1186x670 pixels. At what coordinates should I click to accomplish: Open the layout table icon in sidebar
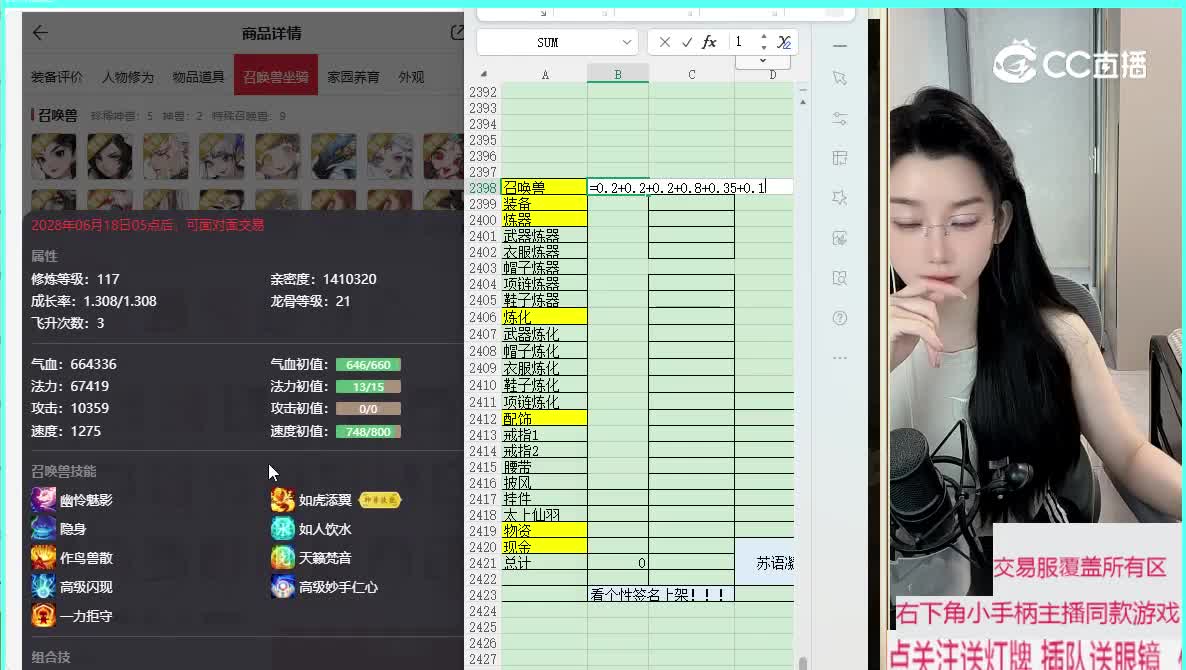pyautogui.click(x=840, y=158)
